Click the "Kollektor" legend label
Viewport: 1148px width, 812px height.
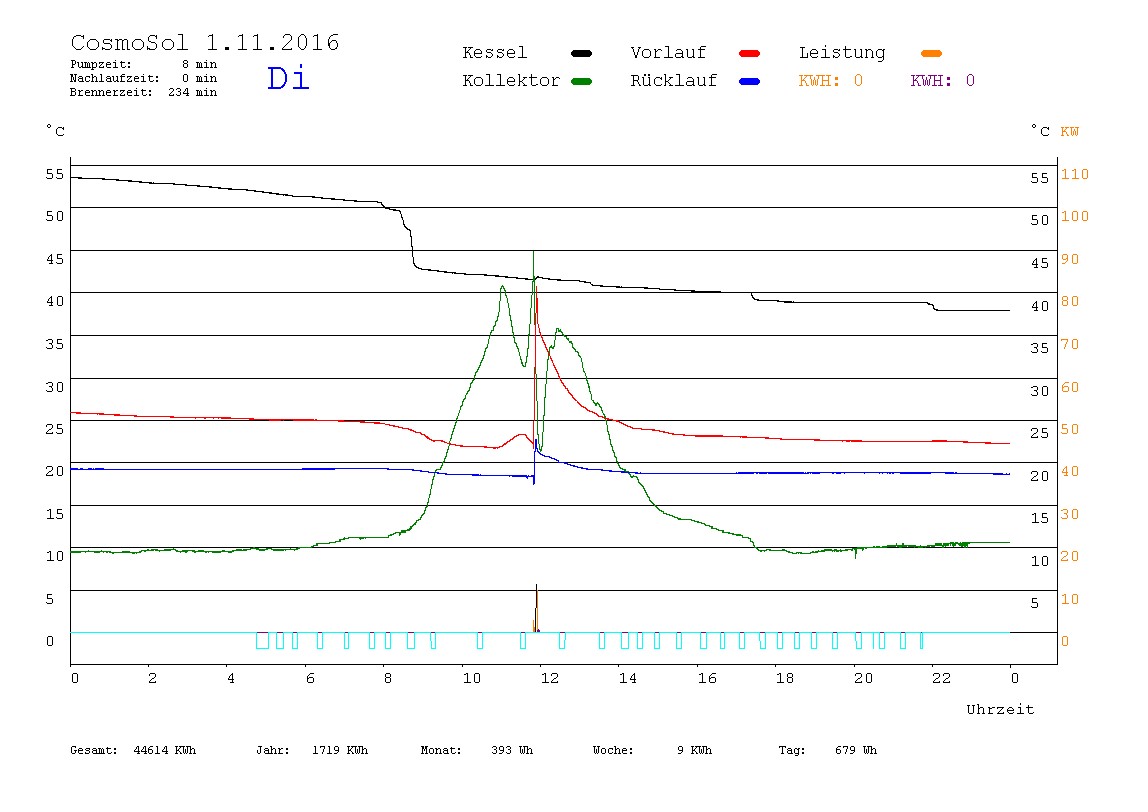click(x=511, y=81)
